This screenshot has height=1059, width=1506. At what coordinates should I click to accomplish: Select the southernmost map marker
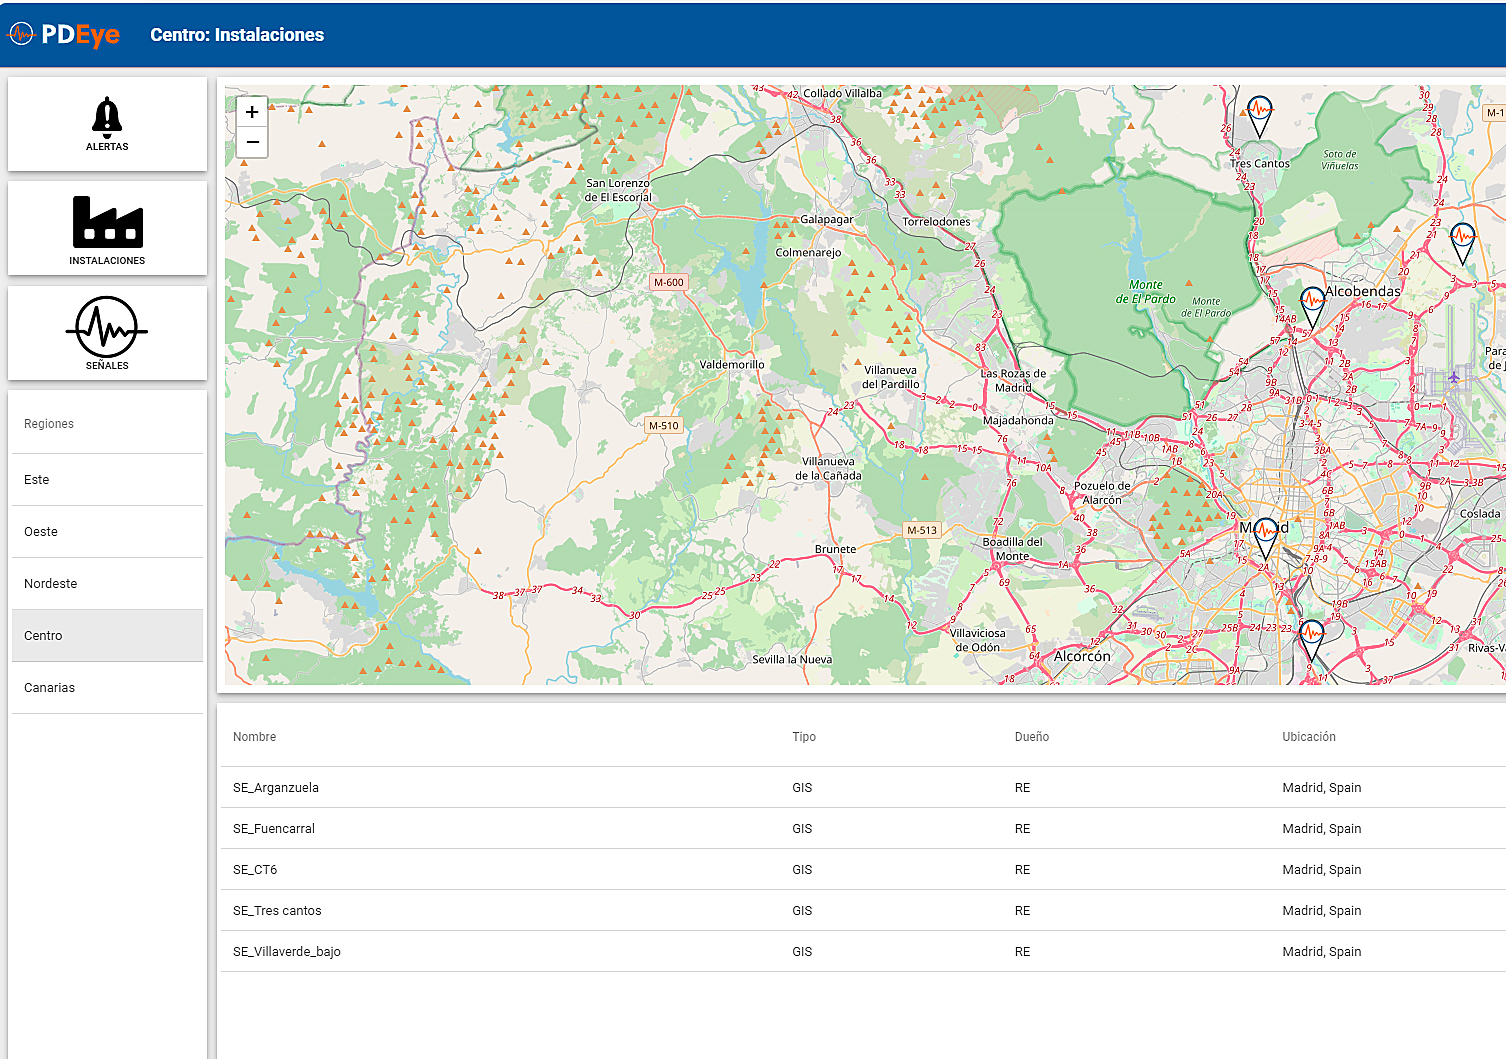1311,641
